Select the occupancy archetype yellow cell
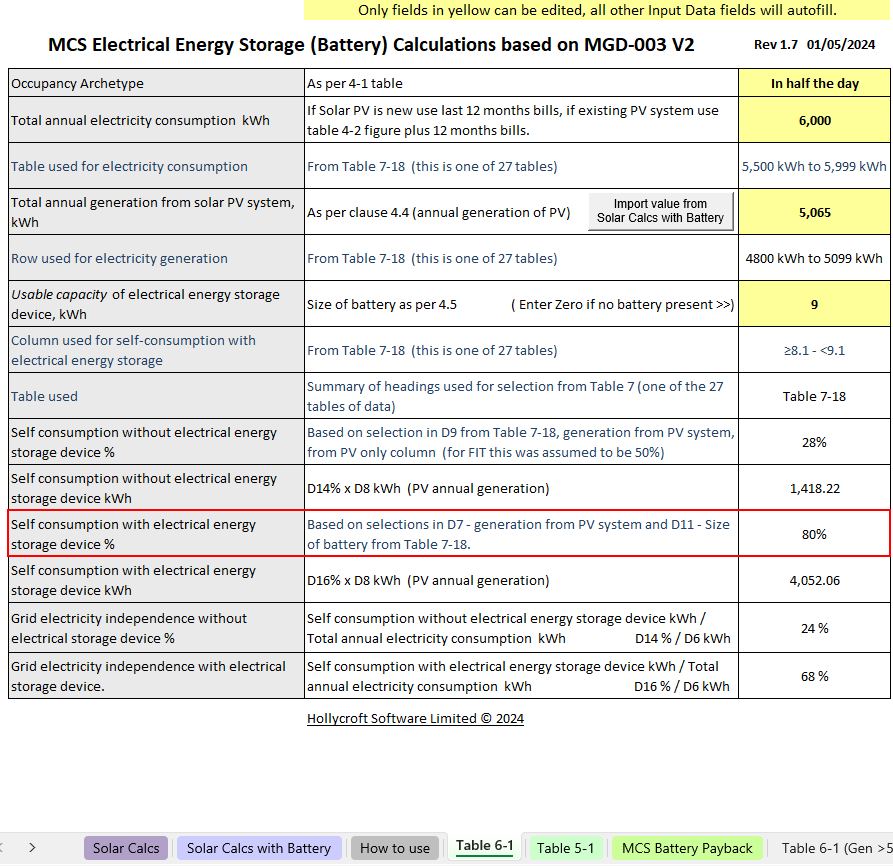 coord(814,83)
